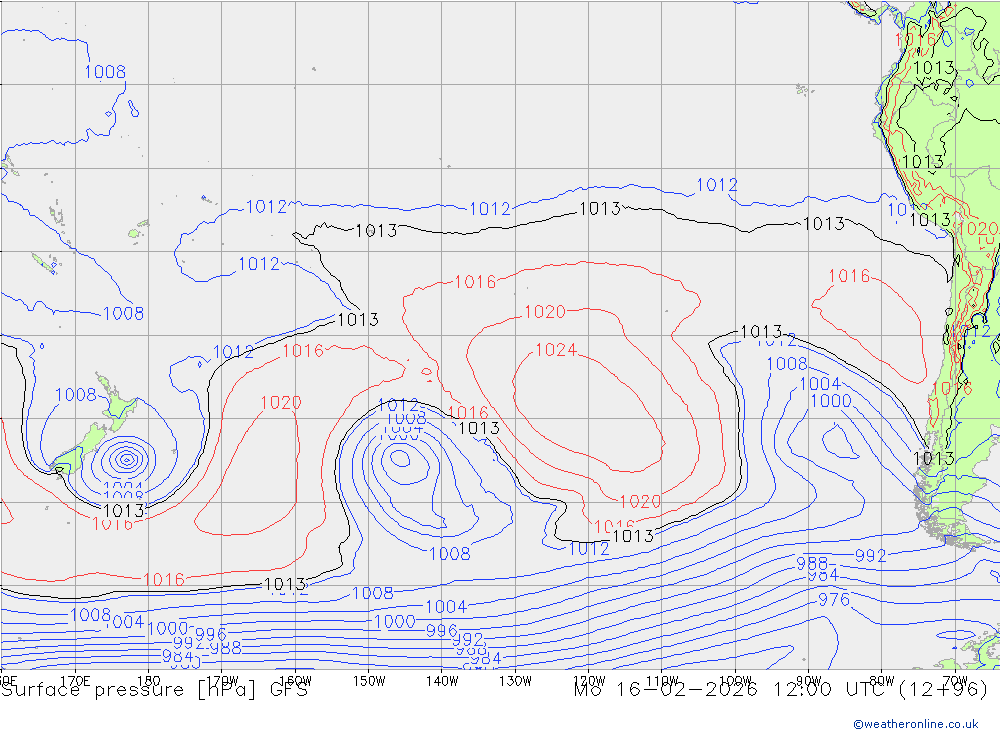Image resolution: width=1000 pixels, height=733 pixels.
Task: Click the 1004 label right above the 1000 label
Action: tap(820, 384)
